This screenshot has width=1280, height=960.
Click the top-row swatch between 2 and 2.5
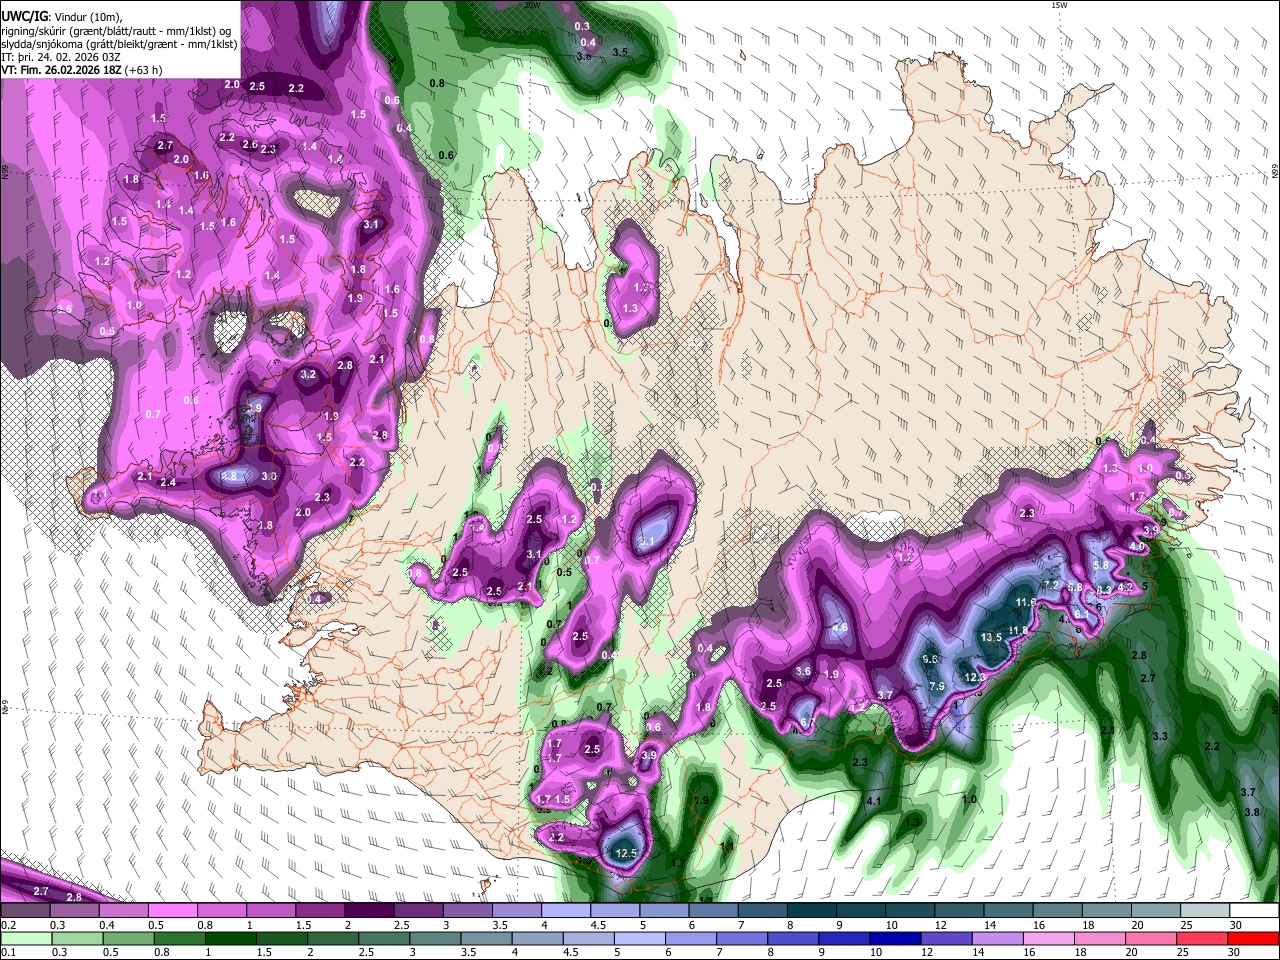367,911
